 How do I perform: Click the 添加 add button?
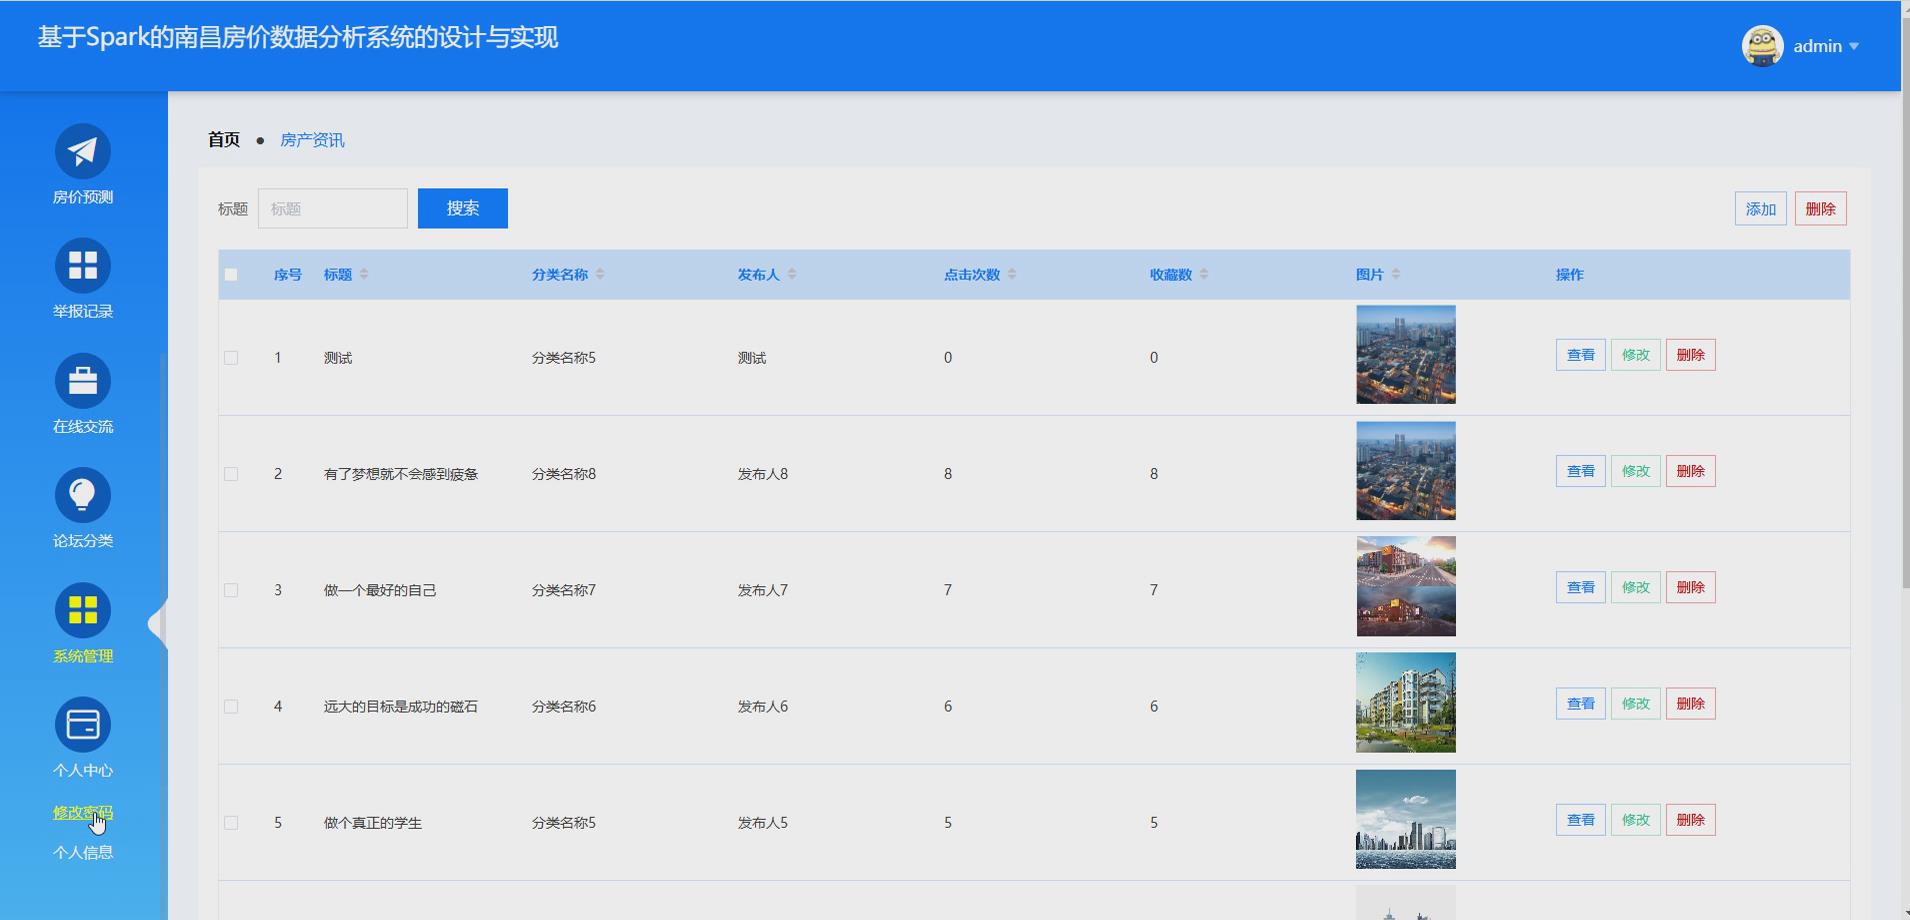(x=1760, y=209)
